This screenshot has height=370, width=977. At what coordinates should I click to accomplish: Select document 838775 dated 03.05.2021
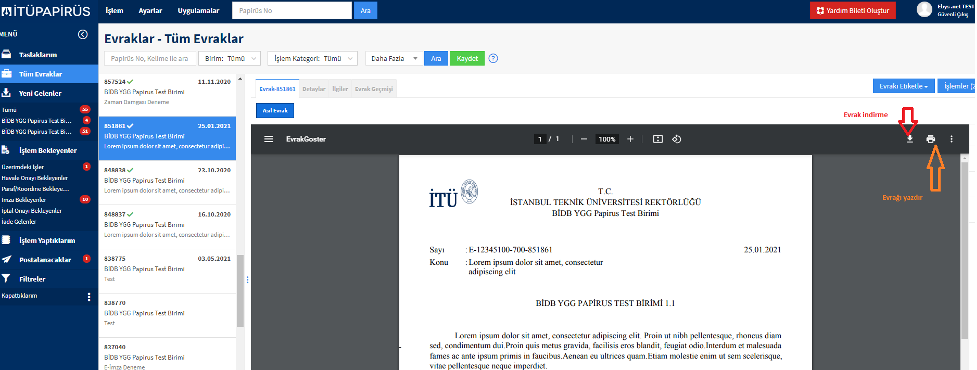[167, 270]
